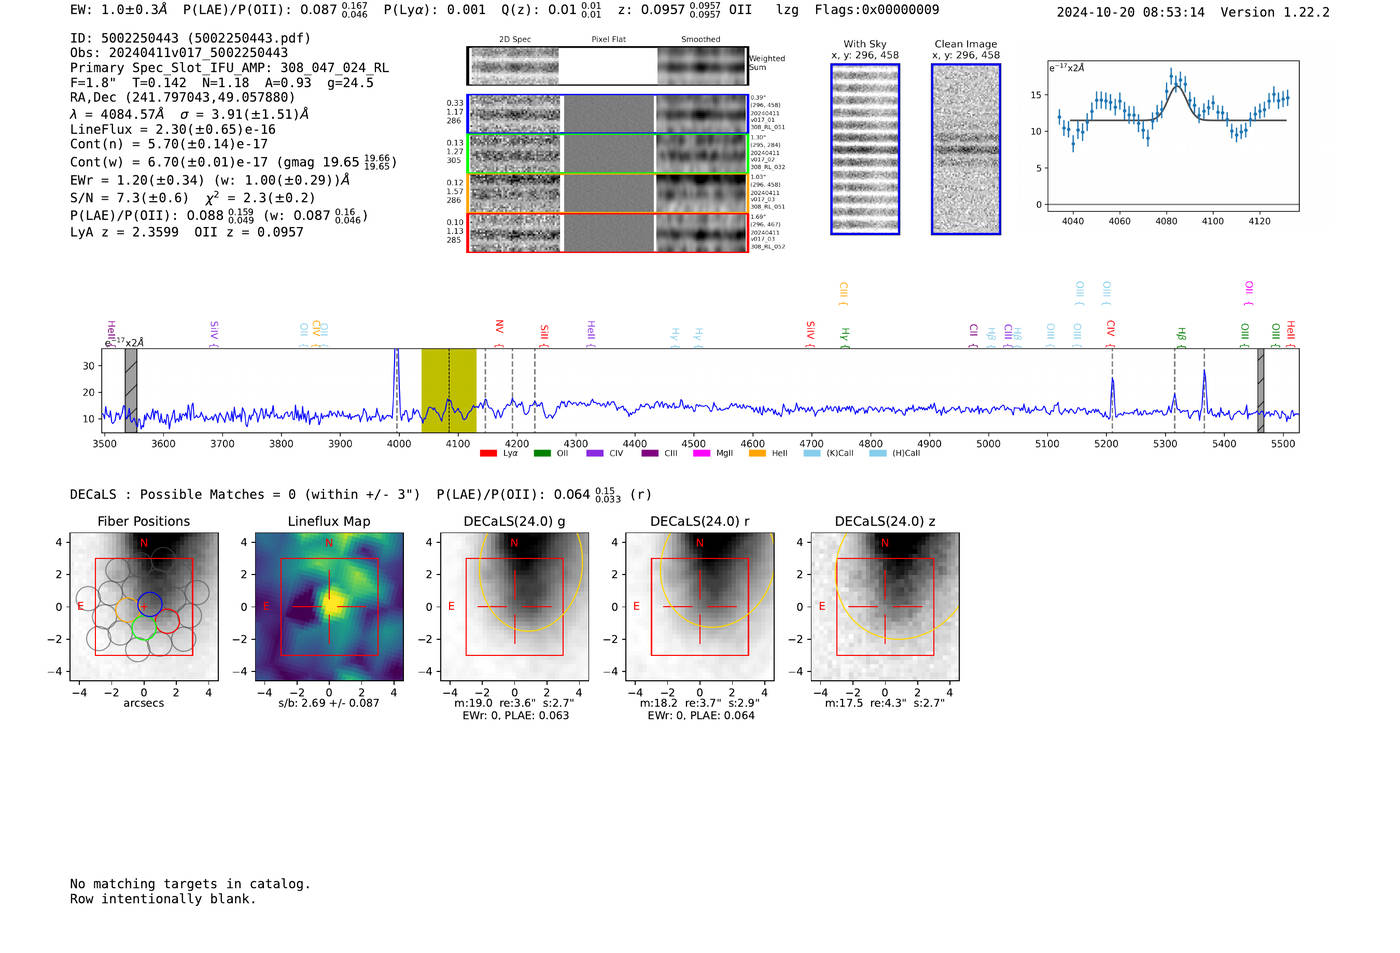The width and height of the screenshot is (1400, 953).
Task: Open the DECaLS(24.0) z cutout
Action: coord(885,607)
